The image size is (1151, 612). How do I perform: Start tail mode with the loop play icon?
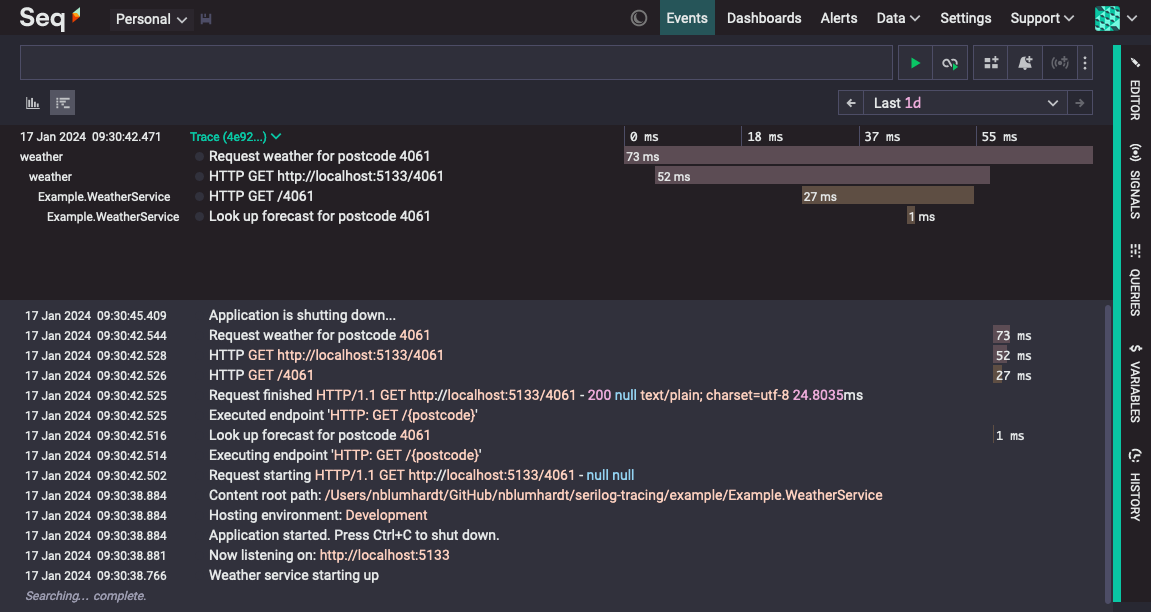click(950, 63)
